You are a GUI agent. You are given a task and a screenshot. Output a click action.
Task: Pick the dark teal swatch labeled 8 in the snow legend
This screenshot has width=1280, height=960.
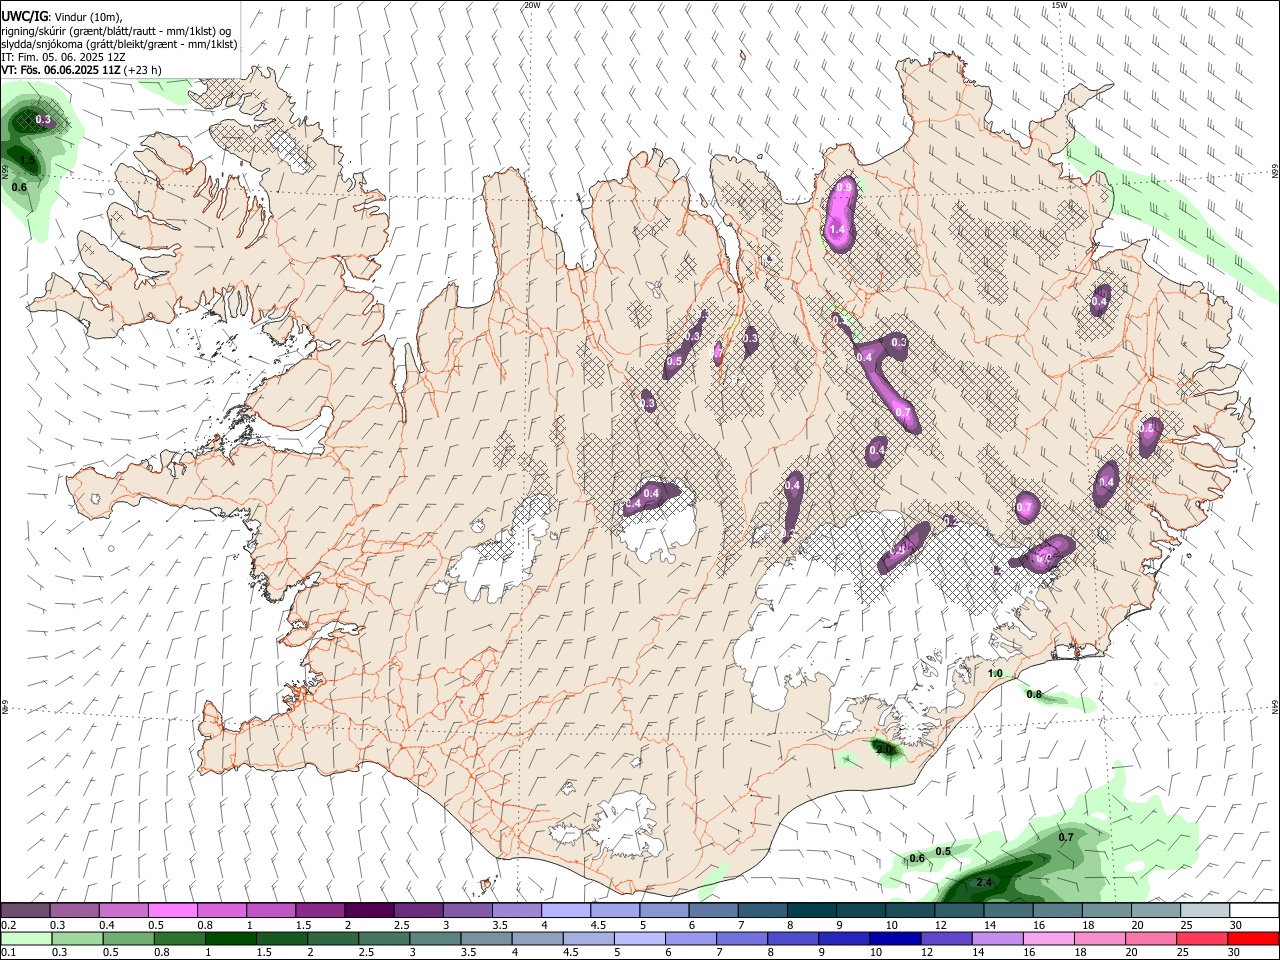(812, 910)
